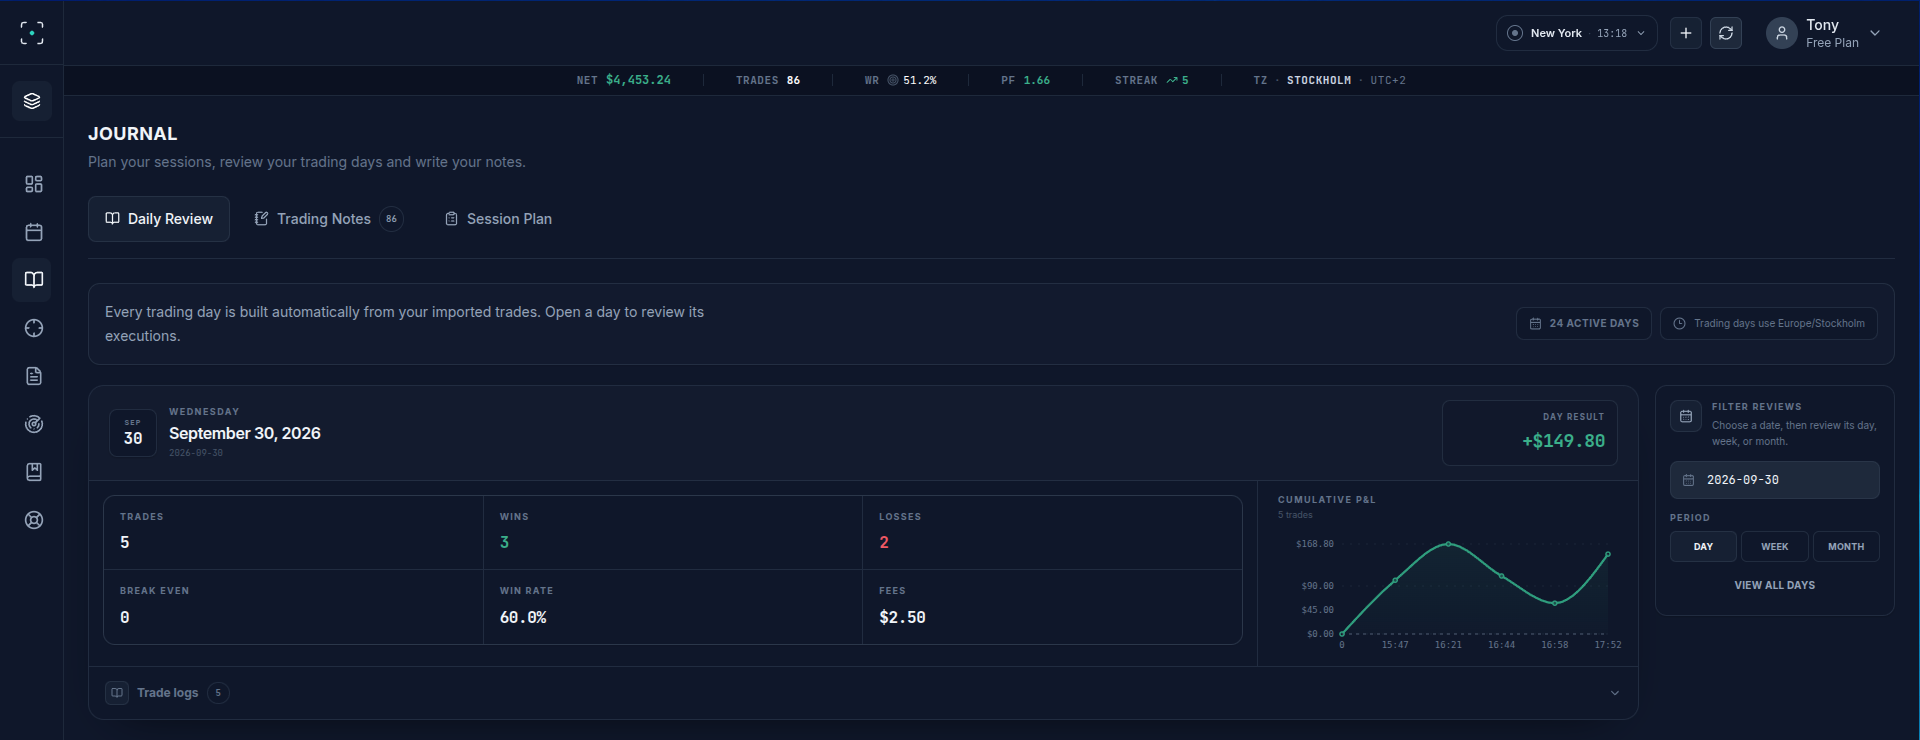Switch to the Daily Review tab
This screenshot has height=740, width=1920.
(159, 219)
